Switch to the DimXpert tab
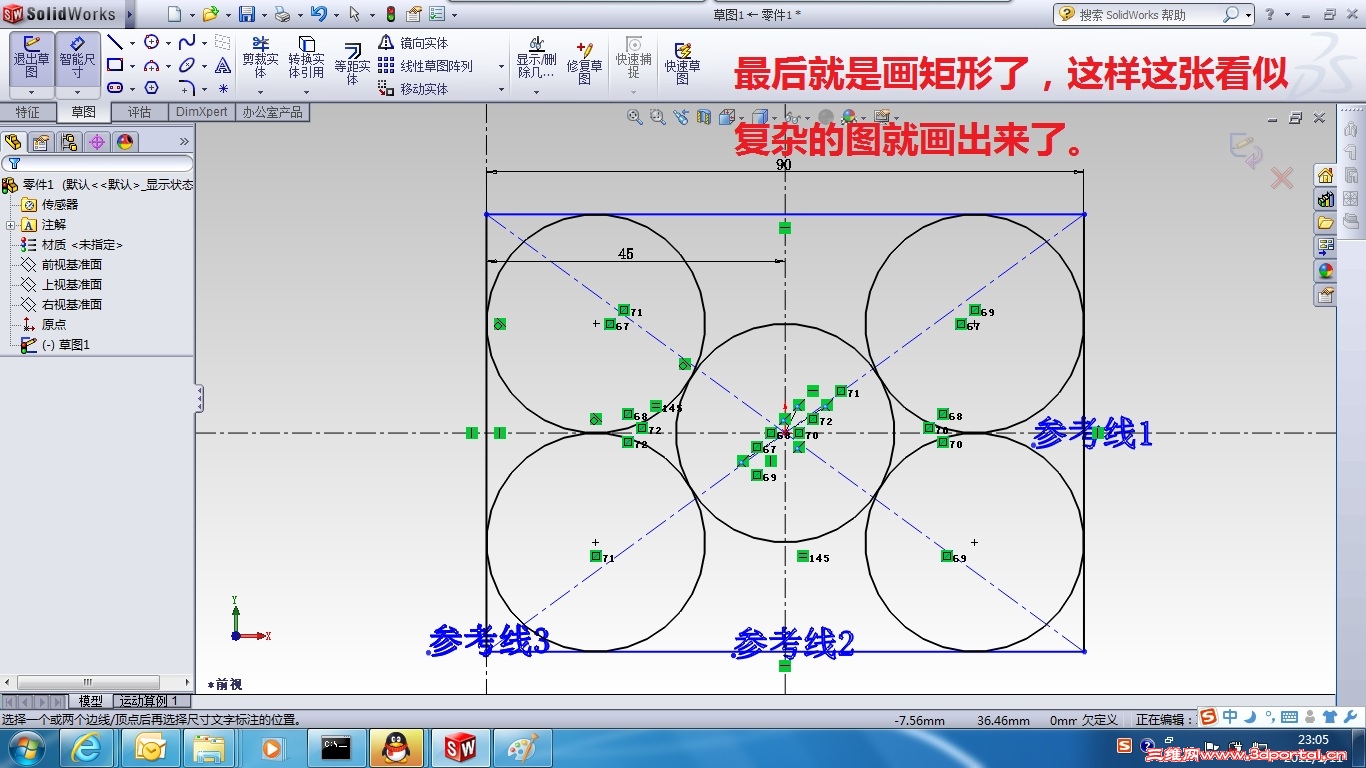The width and height of the screenshot is (1366, 768). coord(201,112)
